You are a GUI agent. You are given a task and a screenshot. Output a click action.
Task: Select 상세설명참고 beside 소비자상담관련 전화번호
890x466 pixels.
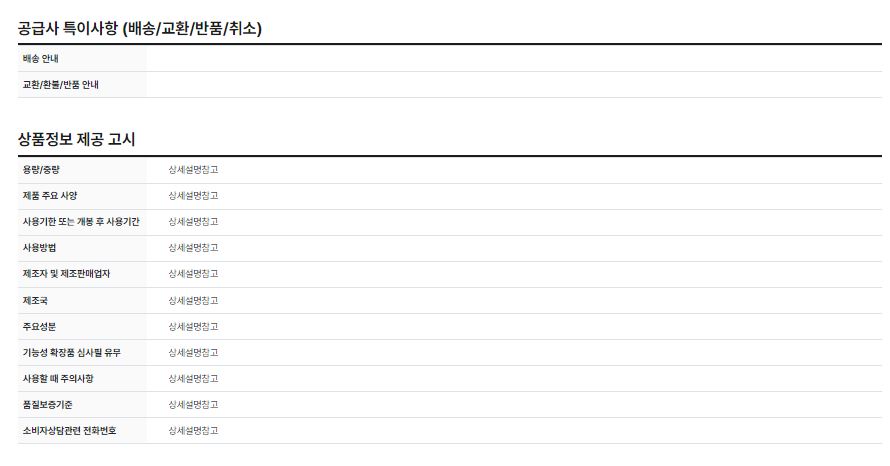coord(193,430)
